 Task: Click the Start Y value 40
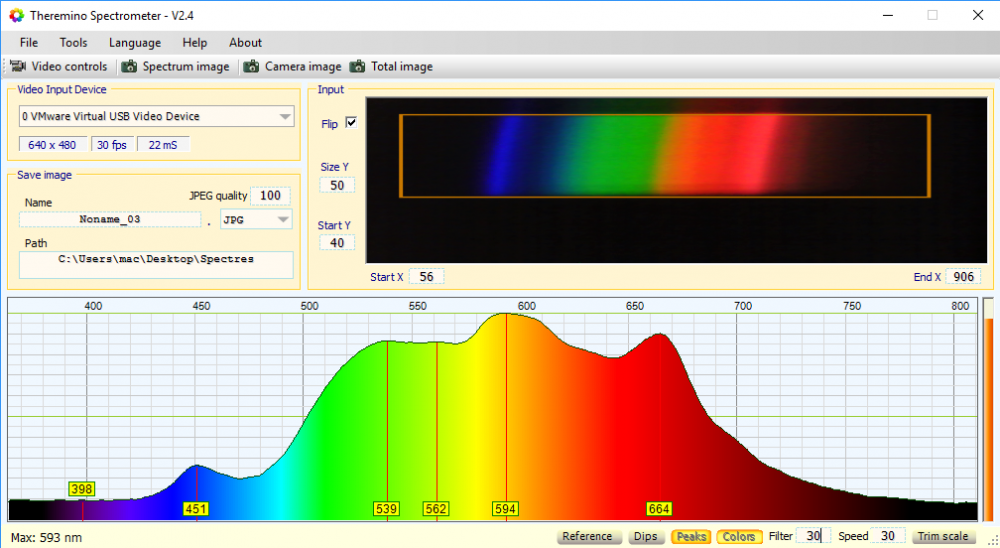[x=337, y=243]
